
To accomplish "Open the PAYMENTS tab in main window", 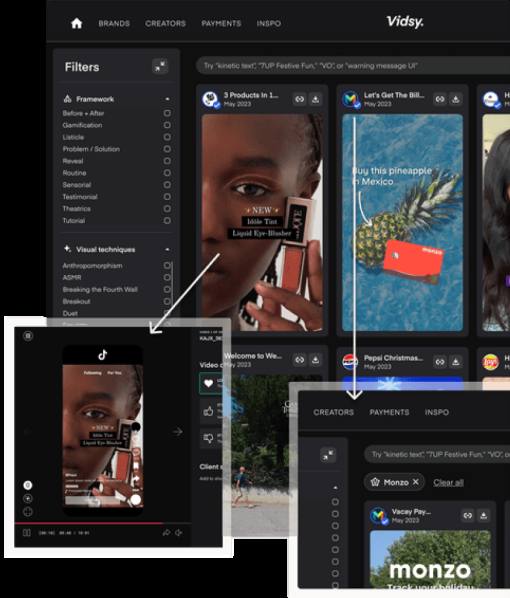I will tap(221, 23).
